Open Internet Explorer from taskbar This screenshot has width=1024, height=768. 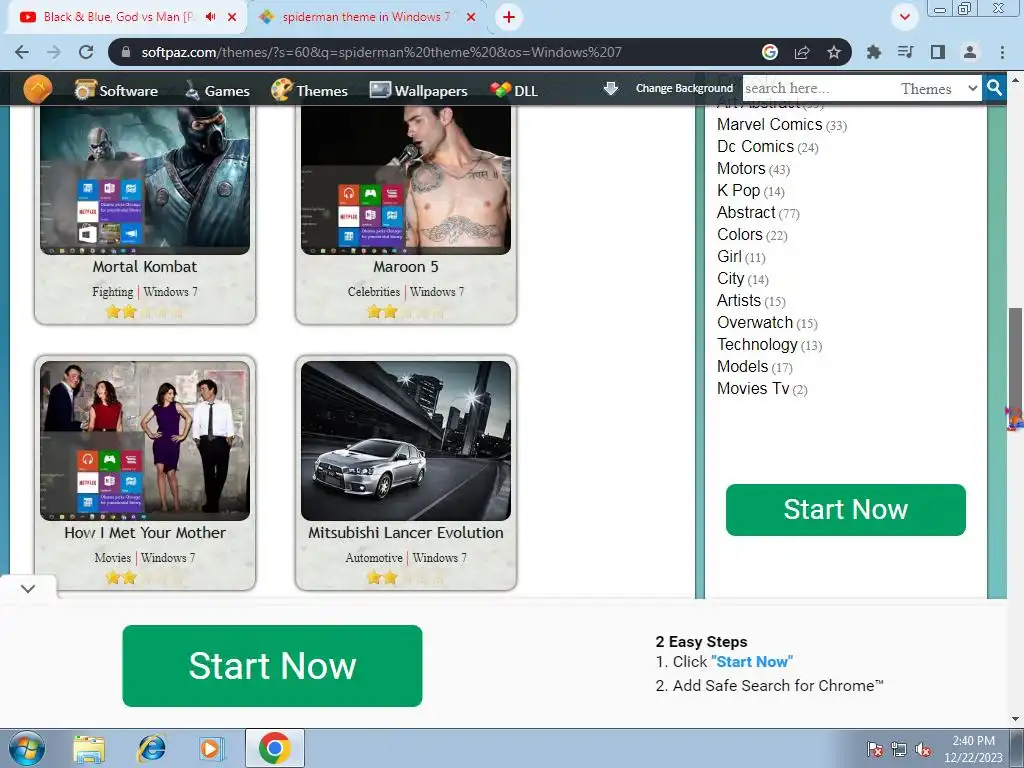click(151, 748)
